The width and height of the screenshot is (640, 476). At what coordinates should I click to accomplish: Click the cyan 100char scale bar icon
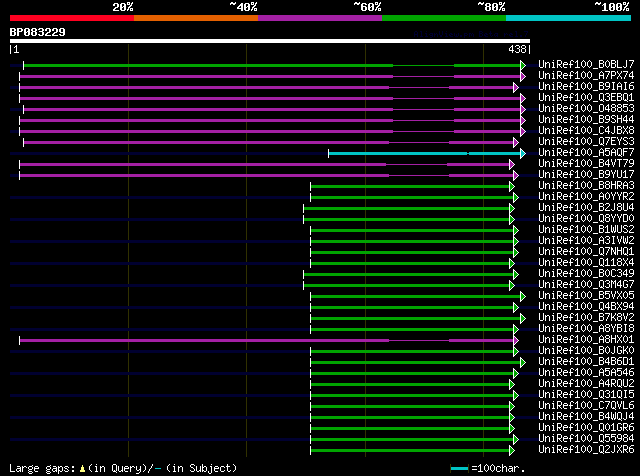[459, 468]
